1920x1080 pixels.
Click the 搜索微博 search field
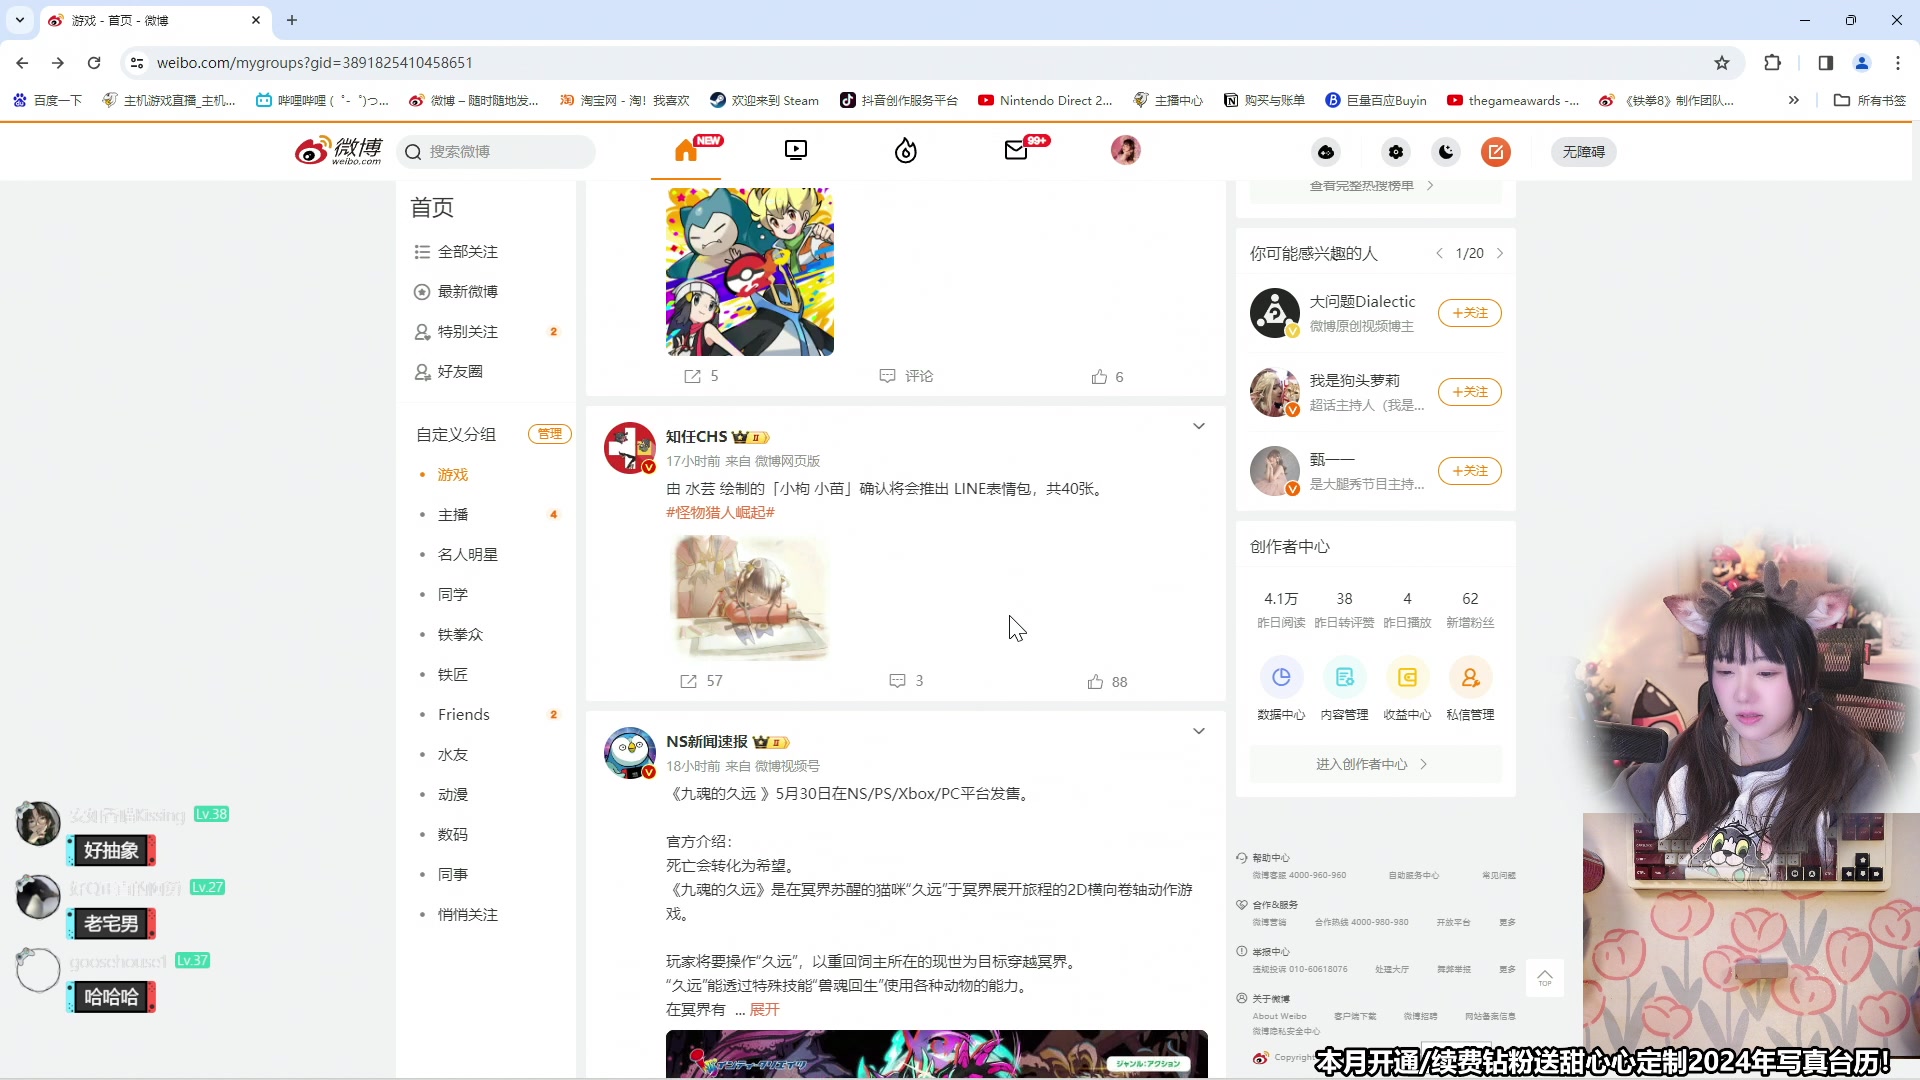tap(497, 151)
